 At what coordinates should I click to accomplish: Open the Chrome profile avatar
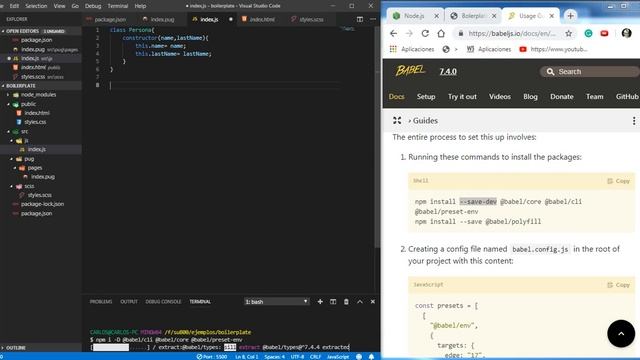coord(627,33)
